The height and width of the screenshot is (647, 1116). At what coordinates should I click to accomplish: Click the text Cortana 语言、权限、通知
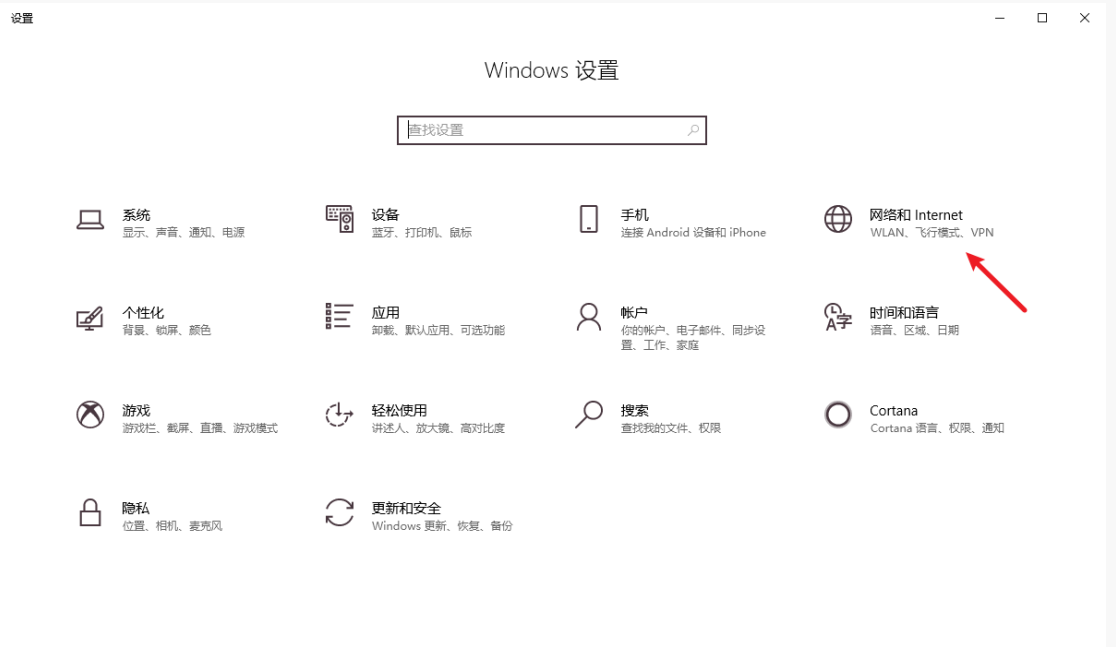[x=937, y=428]
